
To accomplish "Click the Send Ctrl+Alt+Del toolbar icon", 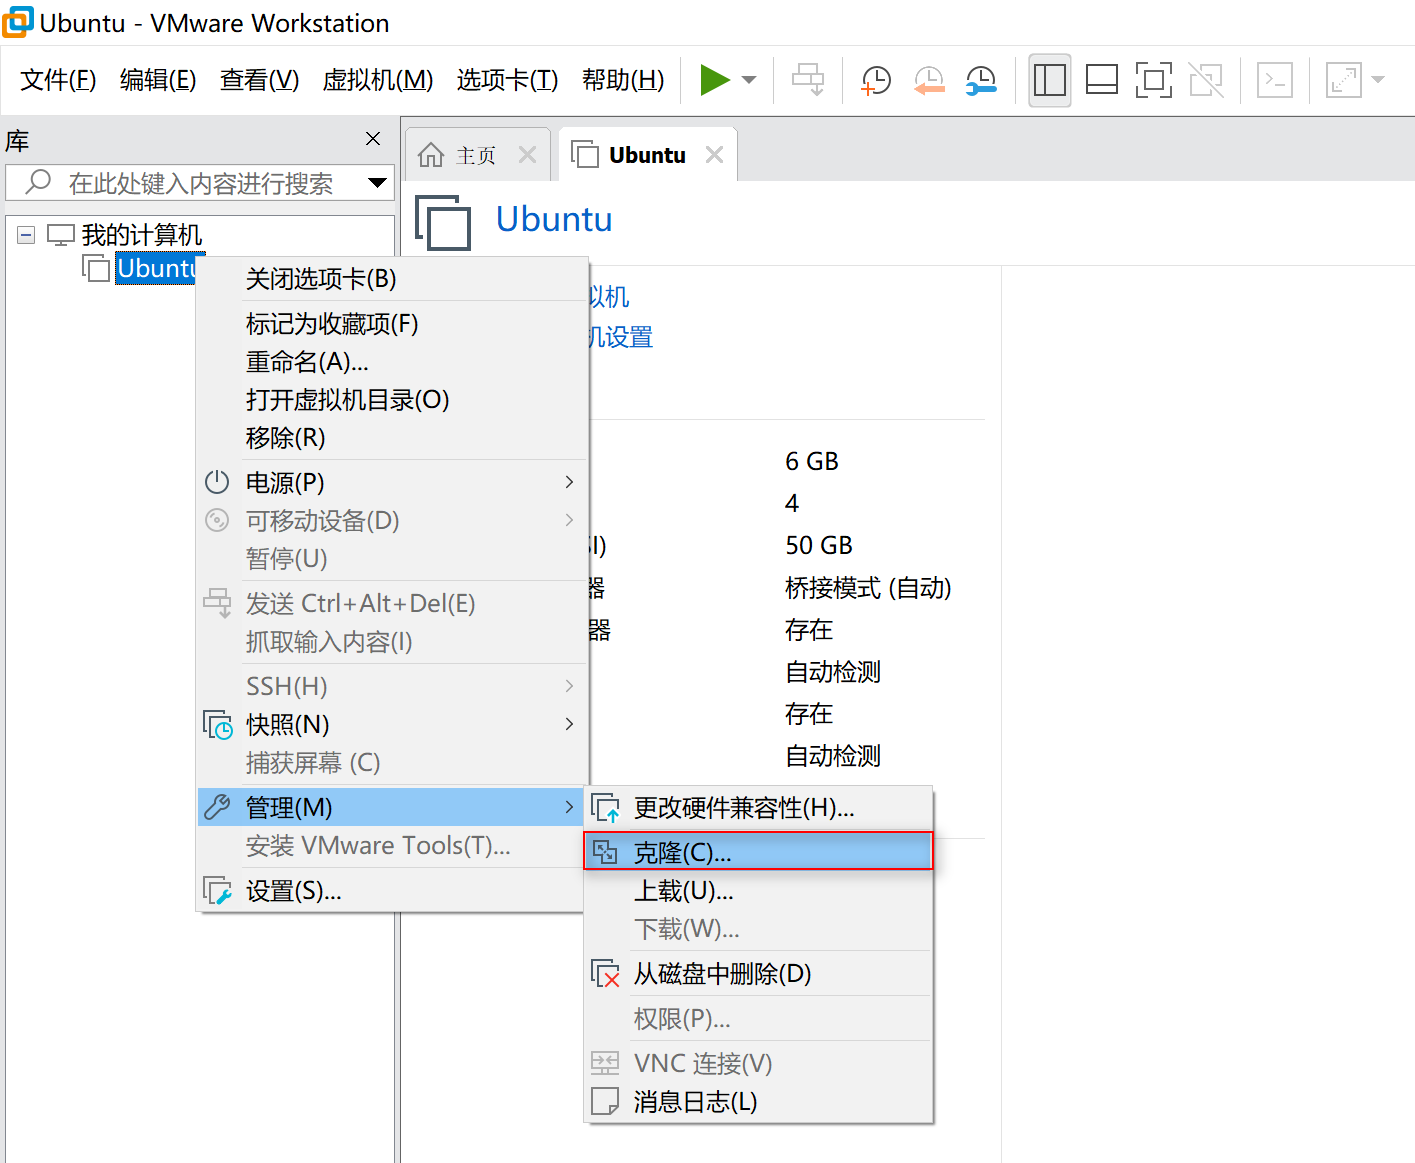I will coord(808,80).
